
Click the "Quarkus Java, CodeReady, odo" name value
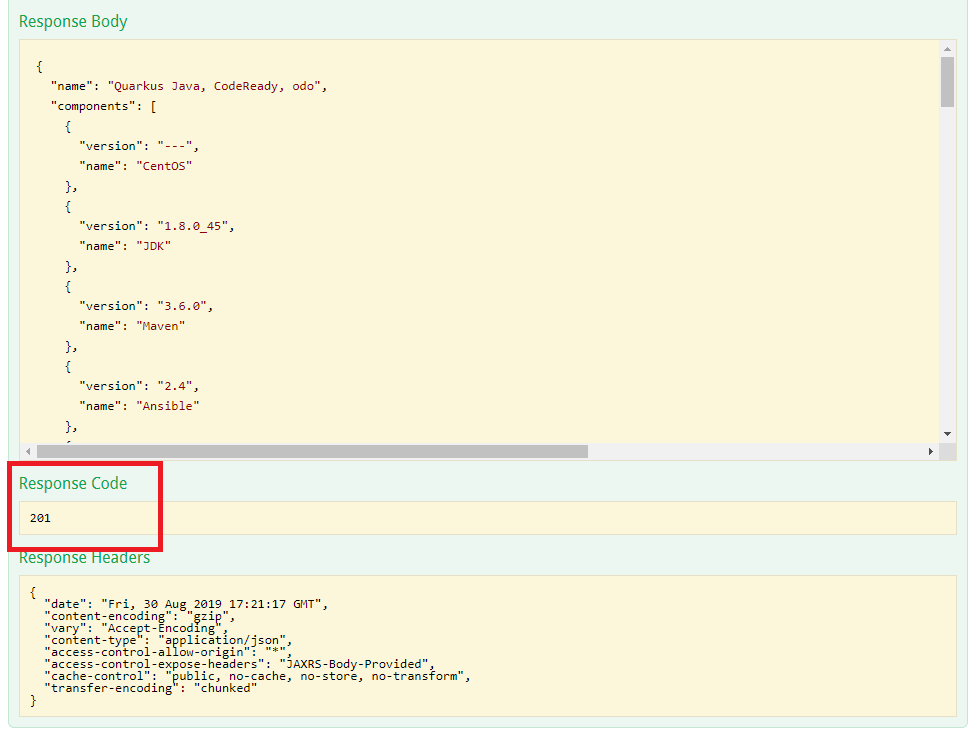pos(216,86)
